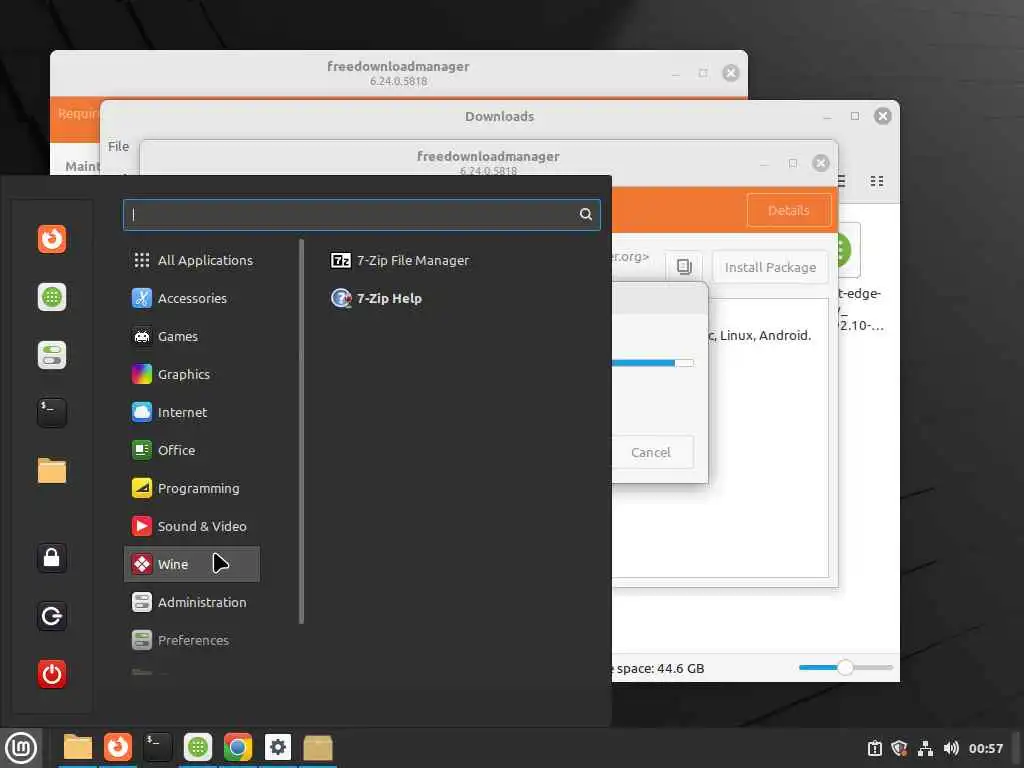Select the Office category

(192, 450)
